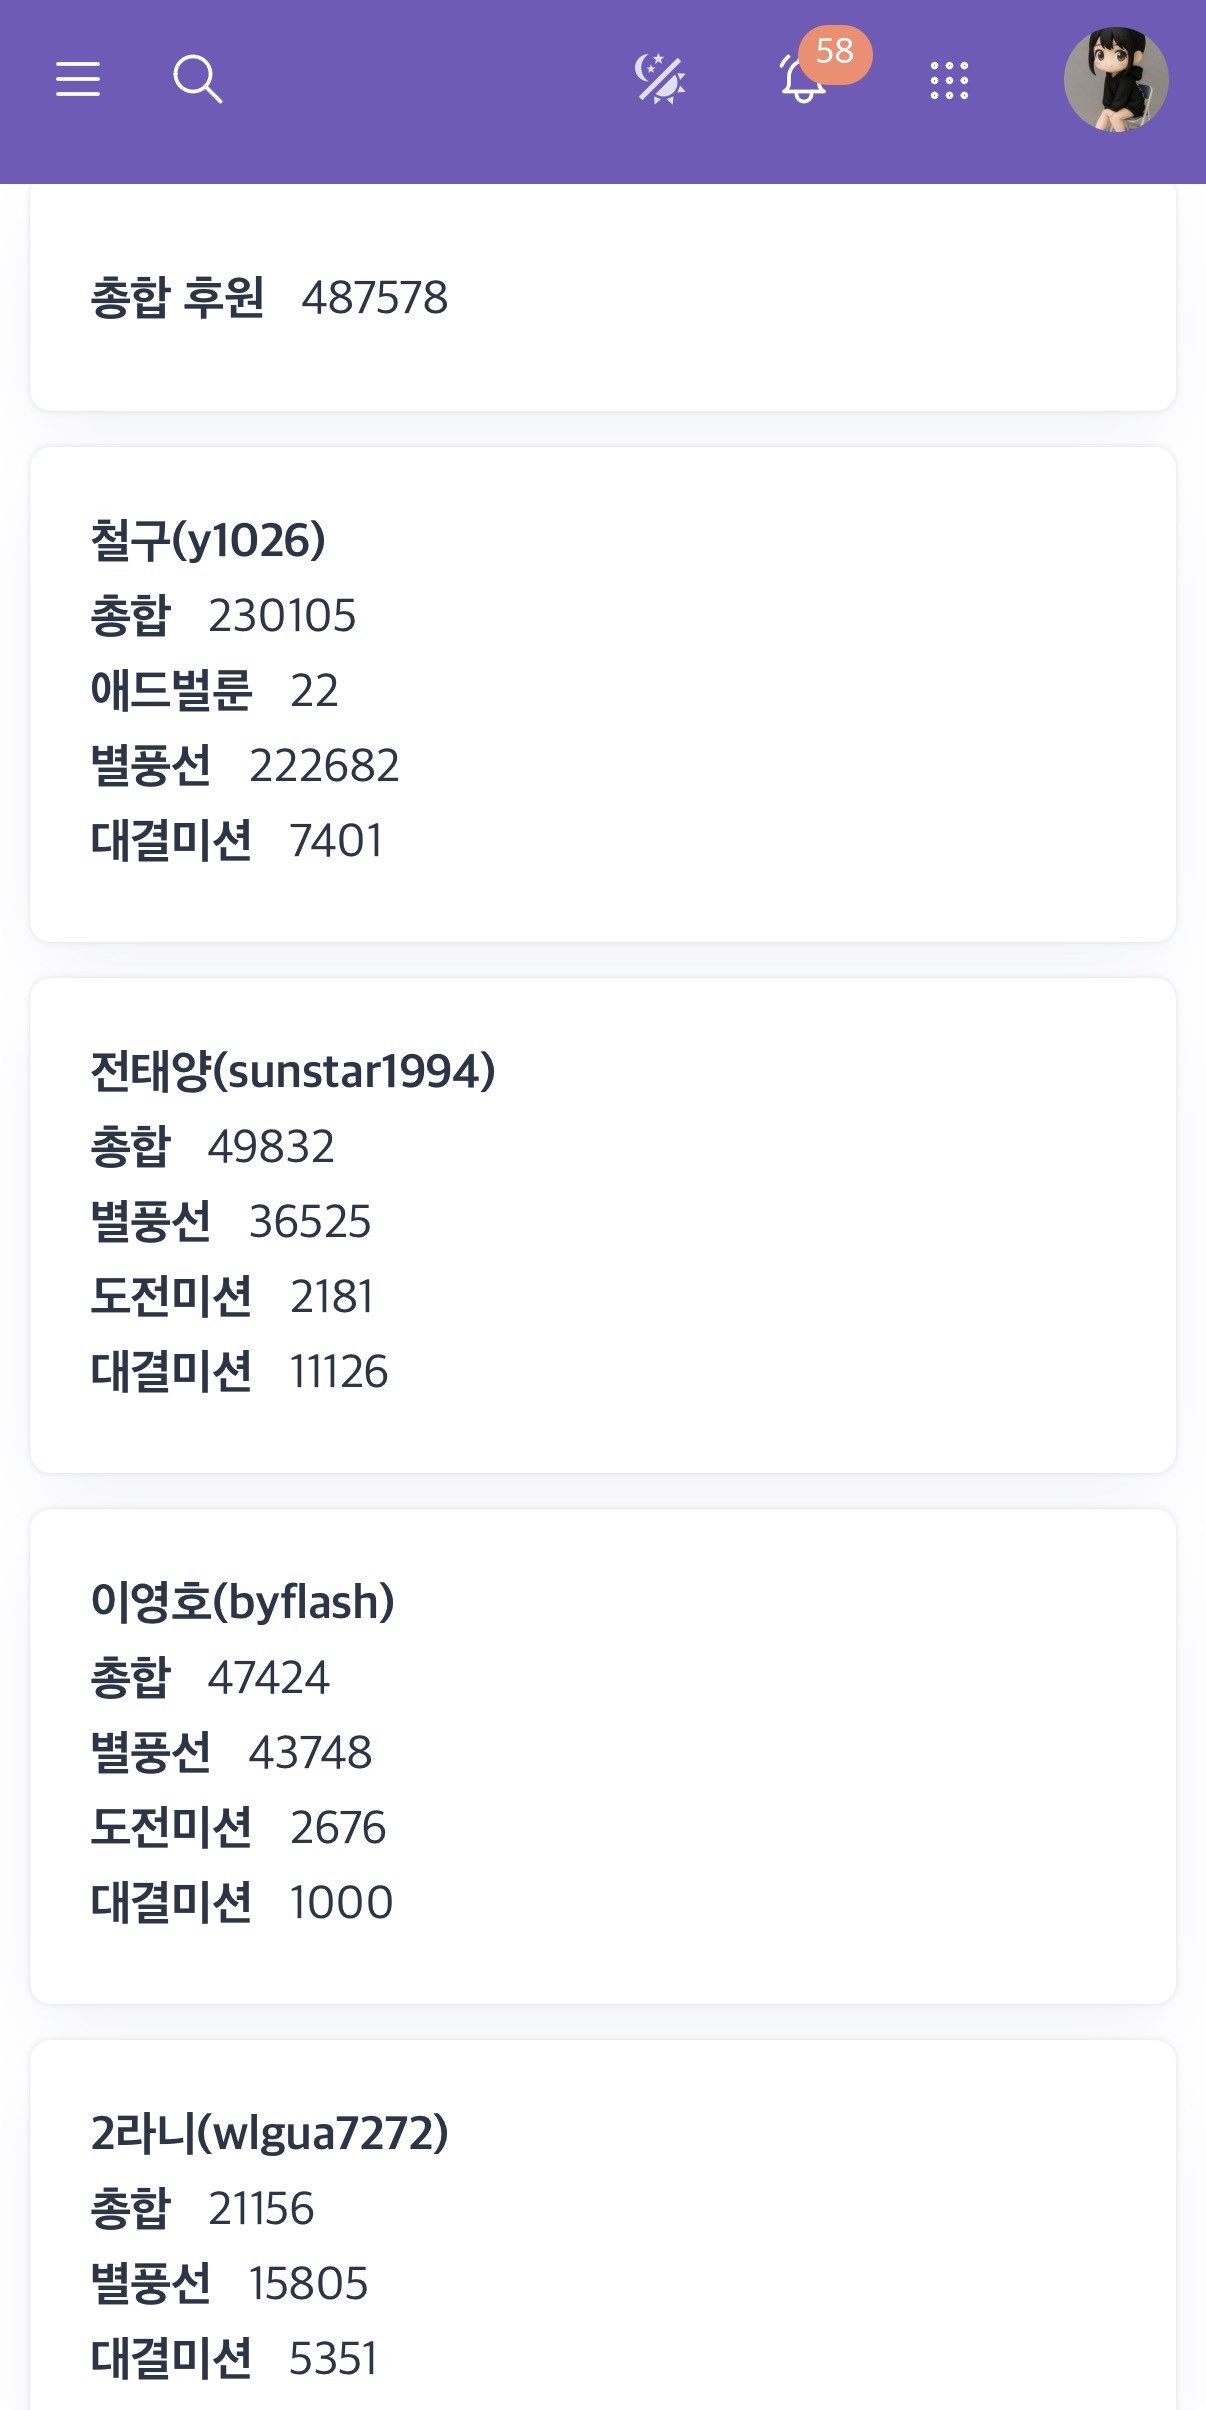Open the notifications bell
The width and height of the screenshot is (1206, 2410).
pyautogui.click(x=801, y=82)
